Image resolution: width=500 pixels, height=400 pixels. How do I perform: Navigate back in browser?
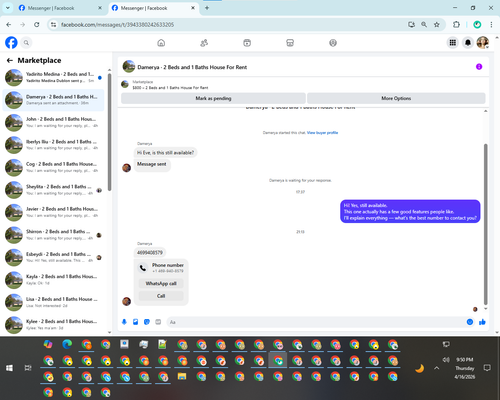[x=9, y=25]
